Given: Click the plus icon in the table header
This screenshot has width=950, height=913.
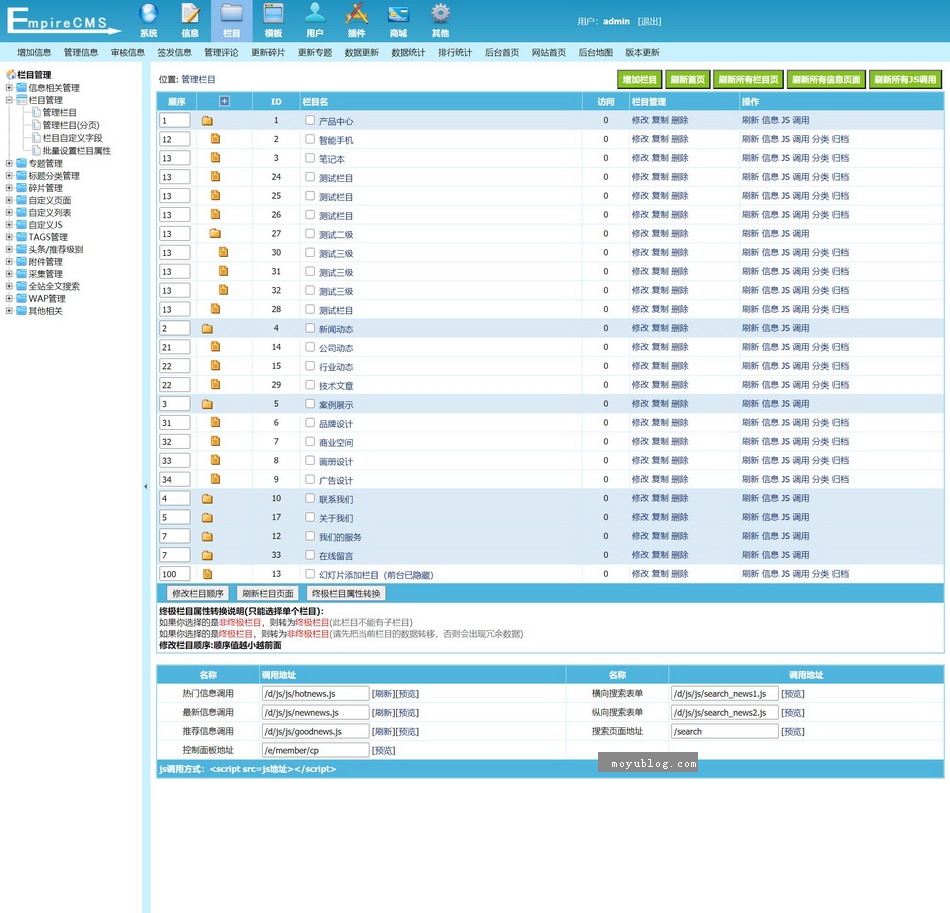Looking at the screenshot, I should [x=224, y=101].
